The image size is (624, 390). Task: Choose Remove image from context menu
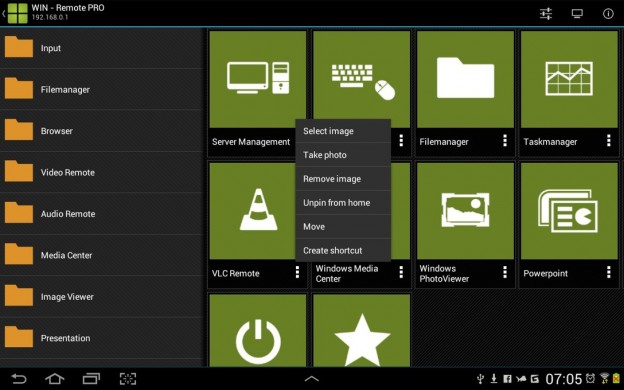pos(343,179)
